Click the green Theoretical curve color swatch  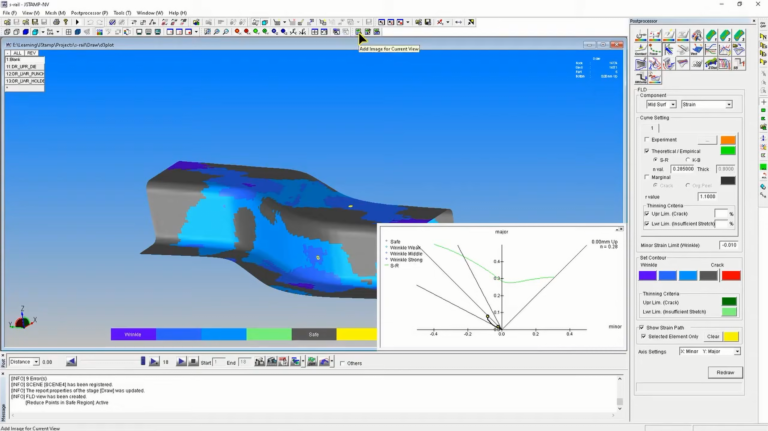pyautogui.click(x=728, y=151)
